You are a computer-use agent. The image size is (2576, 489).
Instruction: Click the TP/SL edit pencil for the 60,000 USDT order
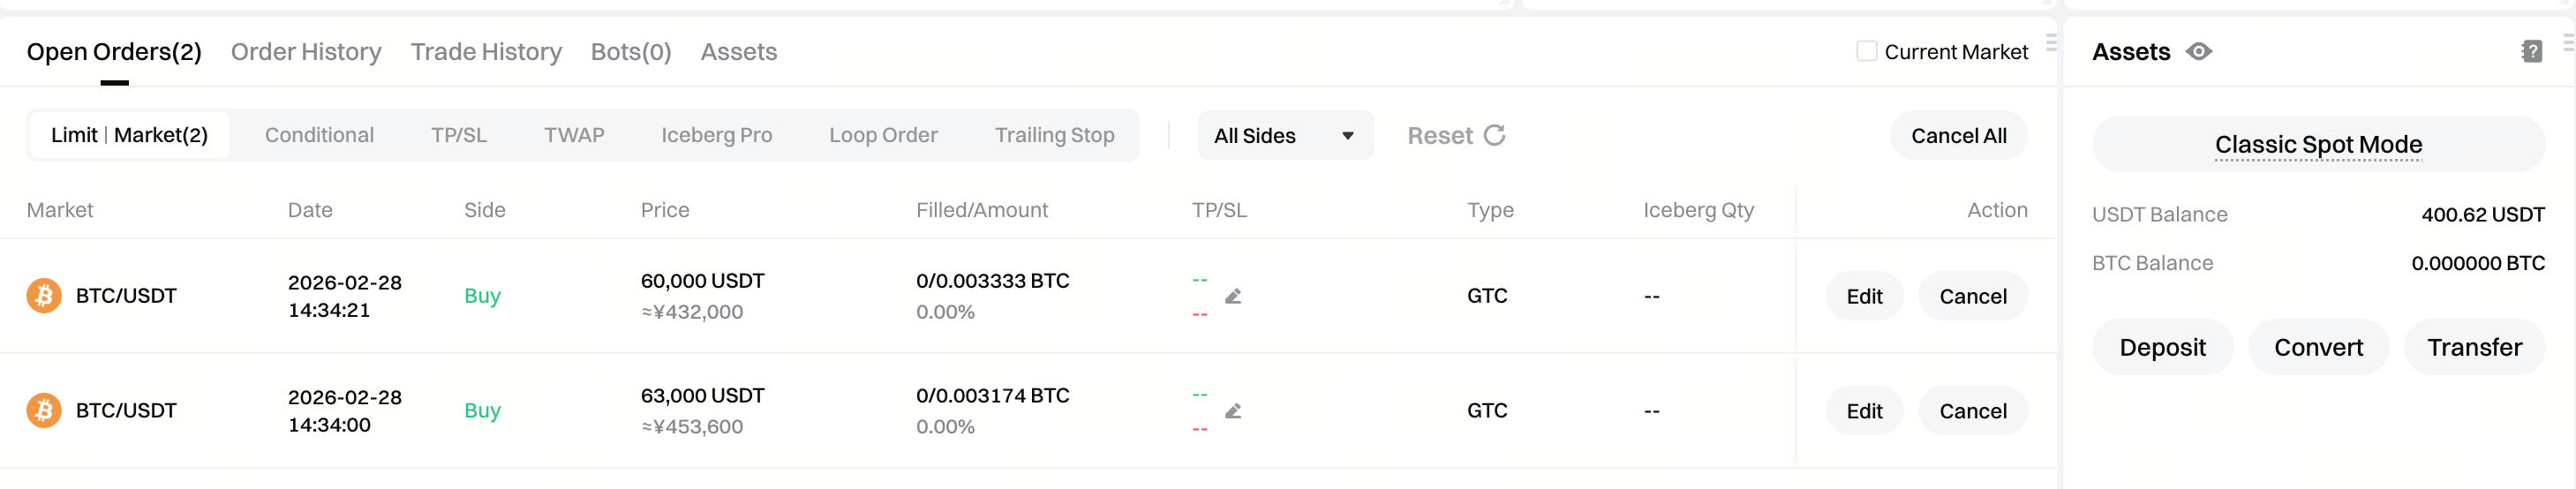coord(1233,296)
